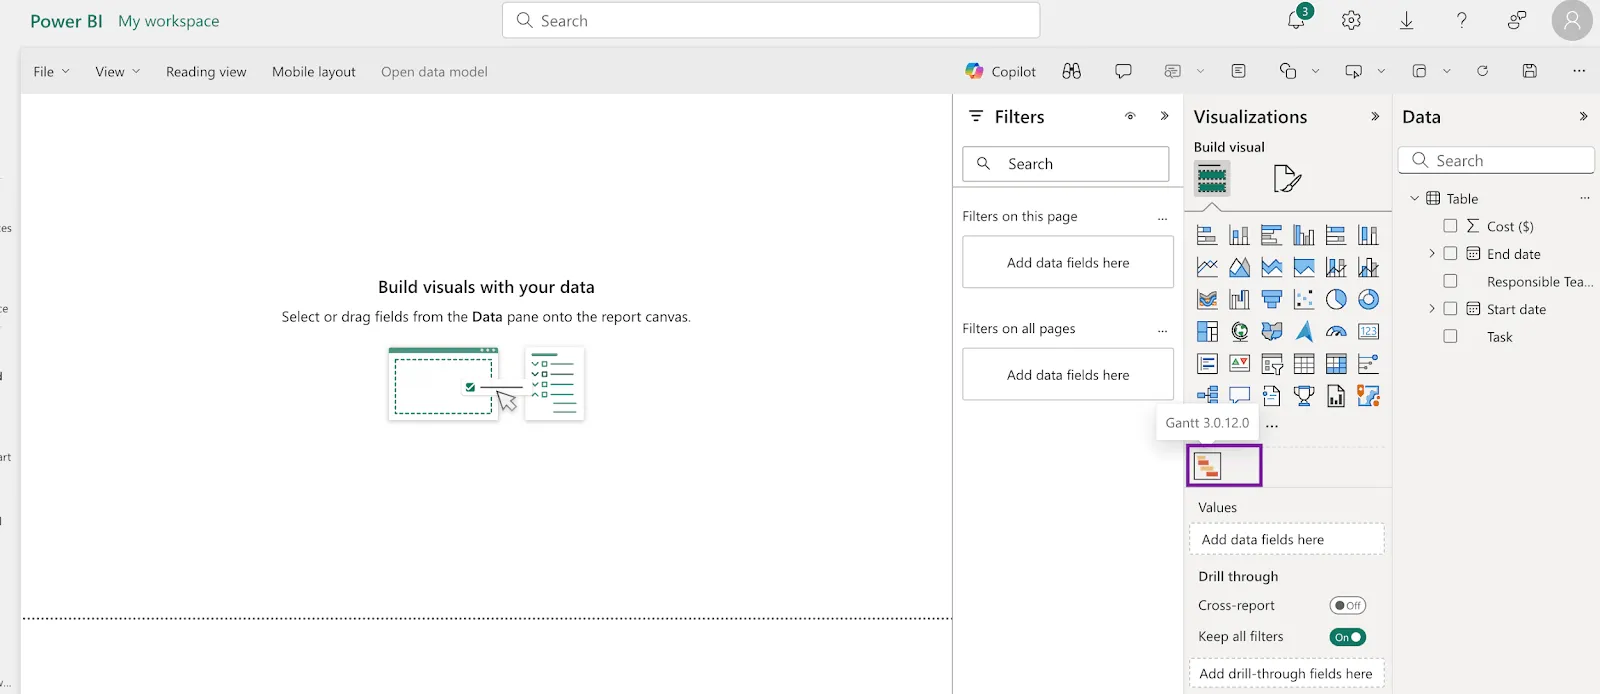This screenshot has width=1600, height=694.
Task: Check the Task field
Action: [1450, 337]
